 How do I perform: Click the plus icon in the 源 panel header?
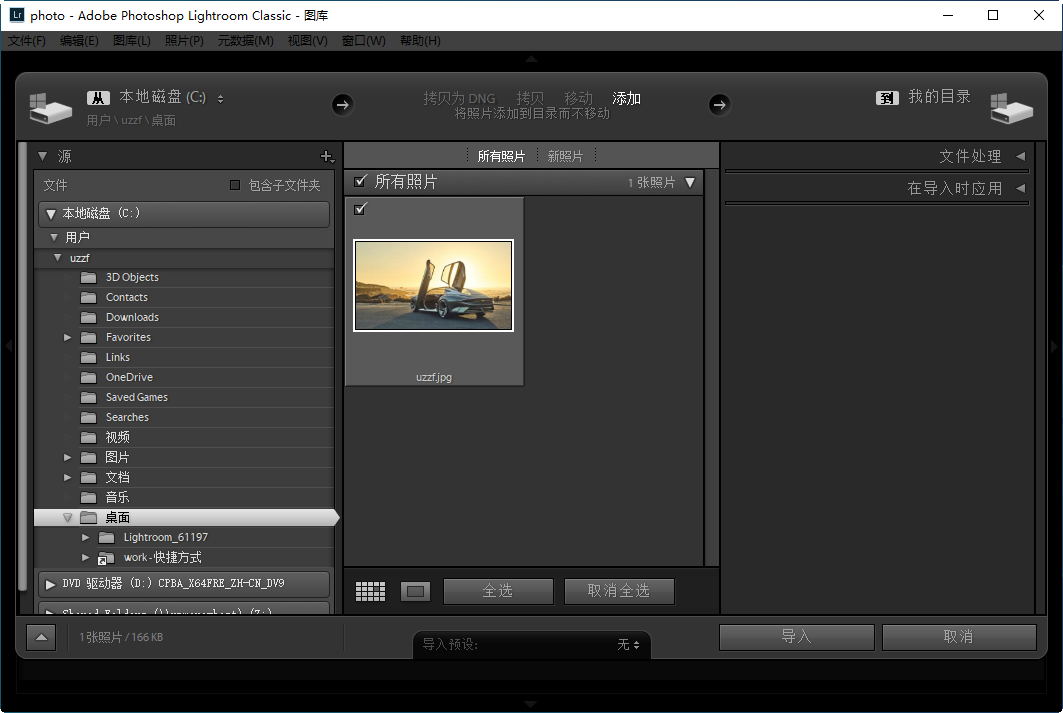pyautogui.click(x=327, y=156)
